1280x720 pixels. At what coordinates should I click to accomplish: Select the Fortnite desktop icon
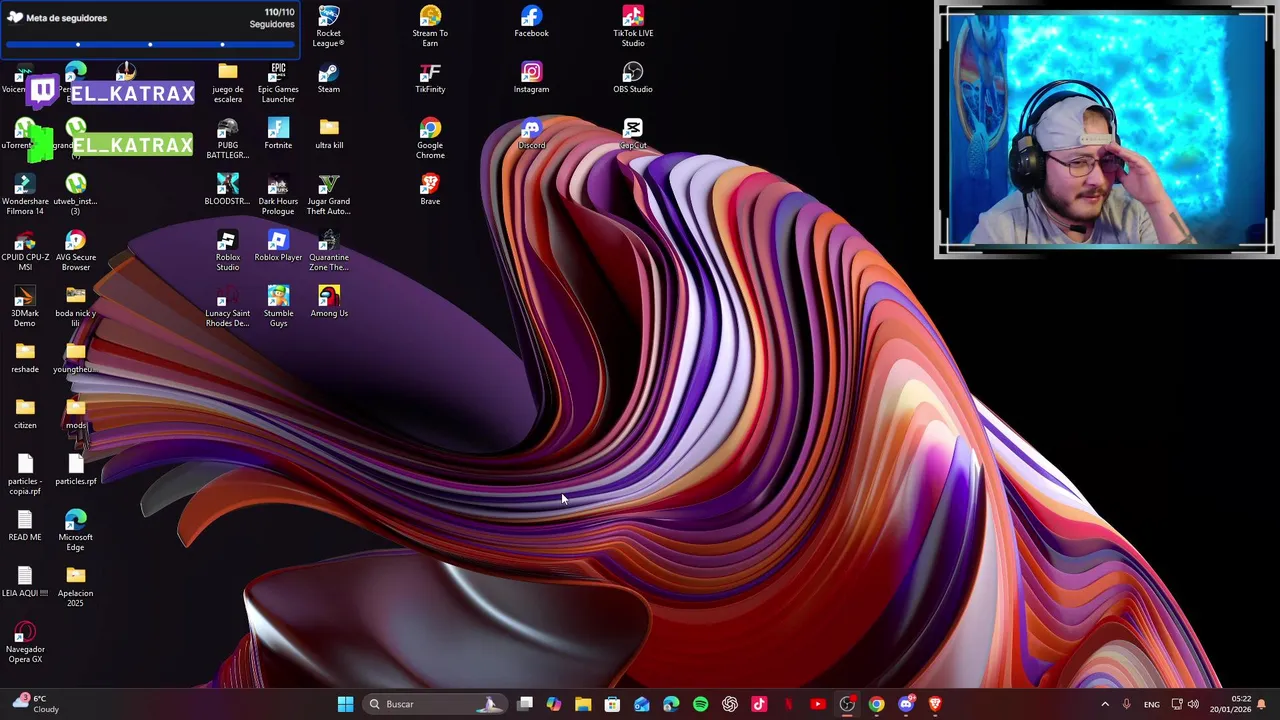pyautogui.click(x=278, y=134)
